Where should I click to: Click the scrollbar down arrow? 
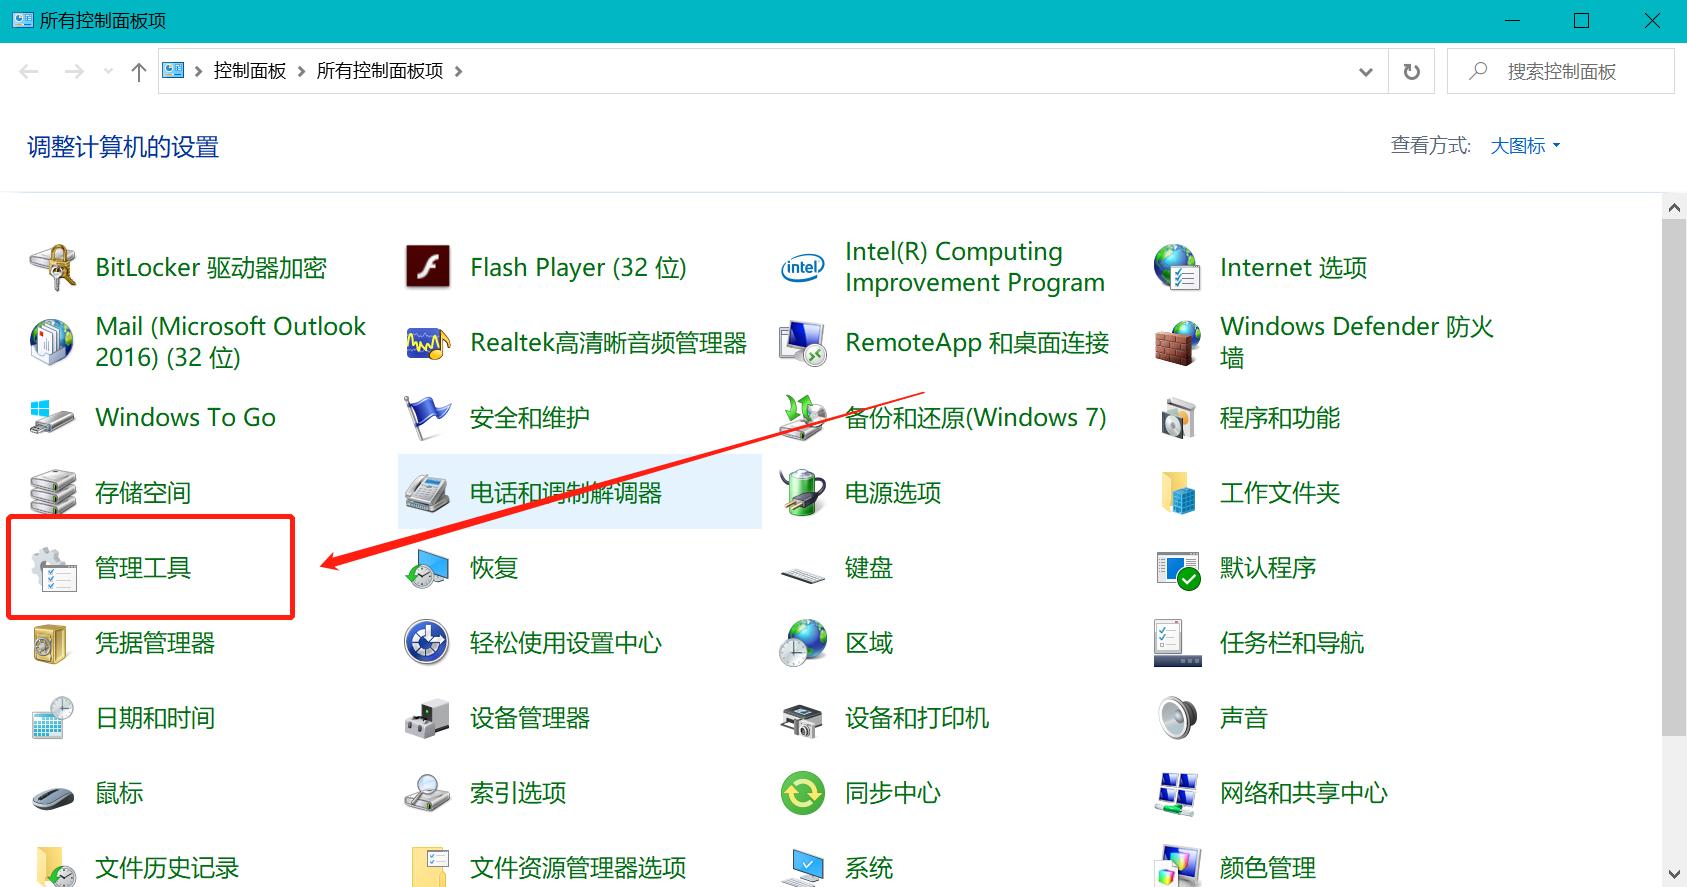pyautogui.click(x=1674, y=875)
